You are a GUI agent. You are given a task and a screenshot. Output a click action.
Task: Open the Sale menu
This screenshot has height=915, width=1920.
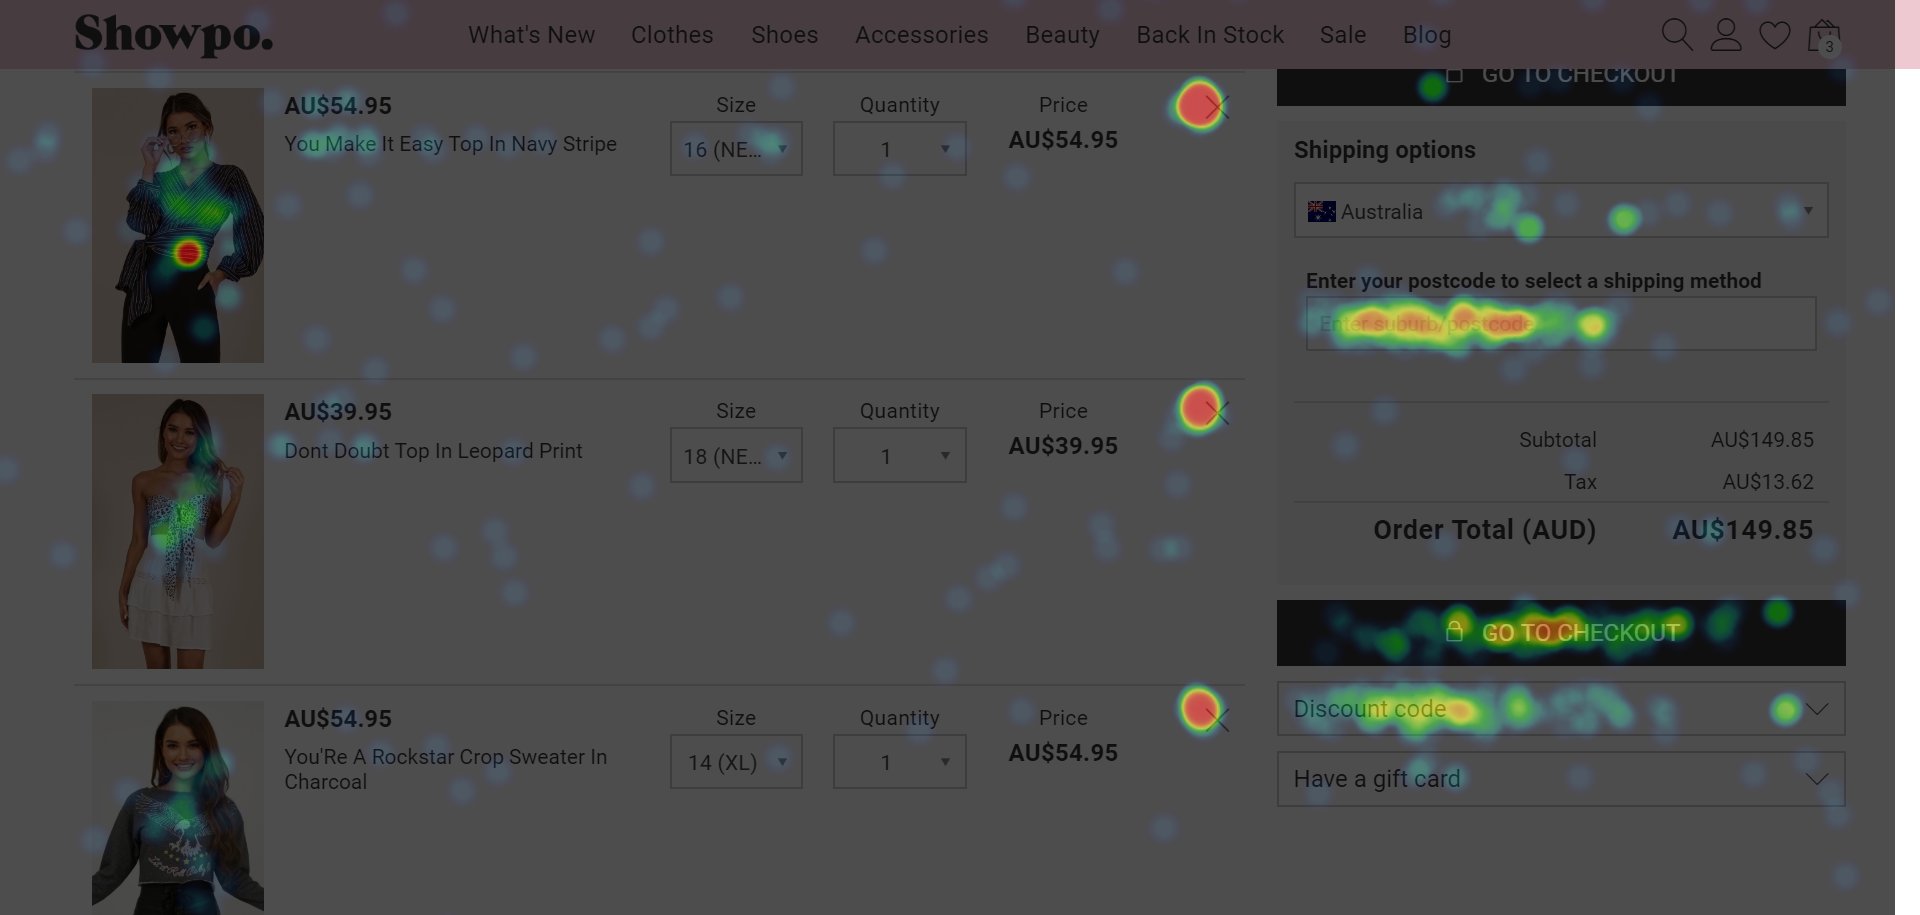[x=1342, y=34]
